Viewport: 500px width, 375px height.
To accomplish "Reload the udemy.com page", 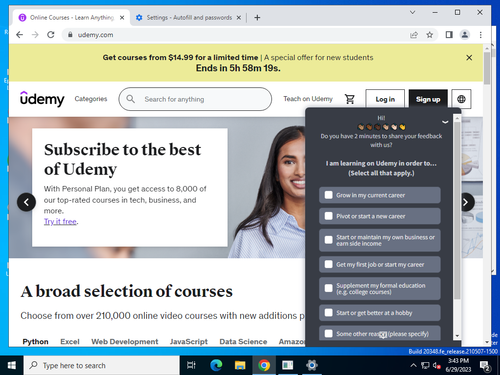I will [51, 35].
